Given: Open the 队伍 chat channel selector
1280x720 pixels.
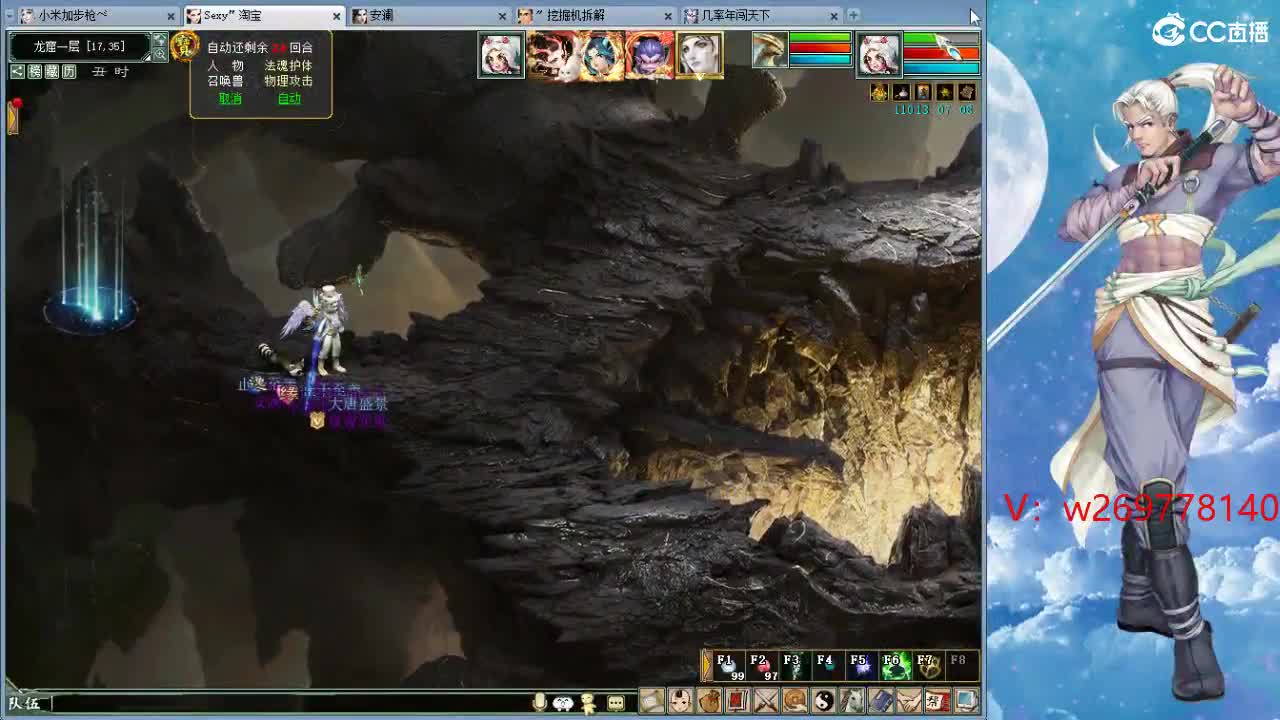Looking at the screenshot, I should pos(24,703).
